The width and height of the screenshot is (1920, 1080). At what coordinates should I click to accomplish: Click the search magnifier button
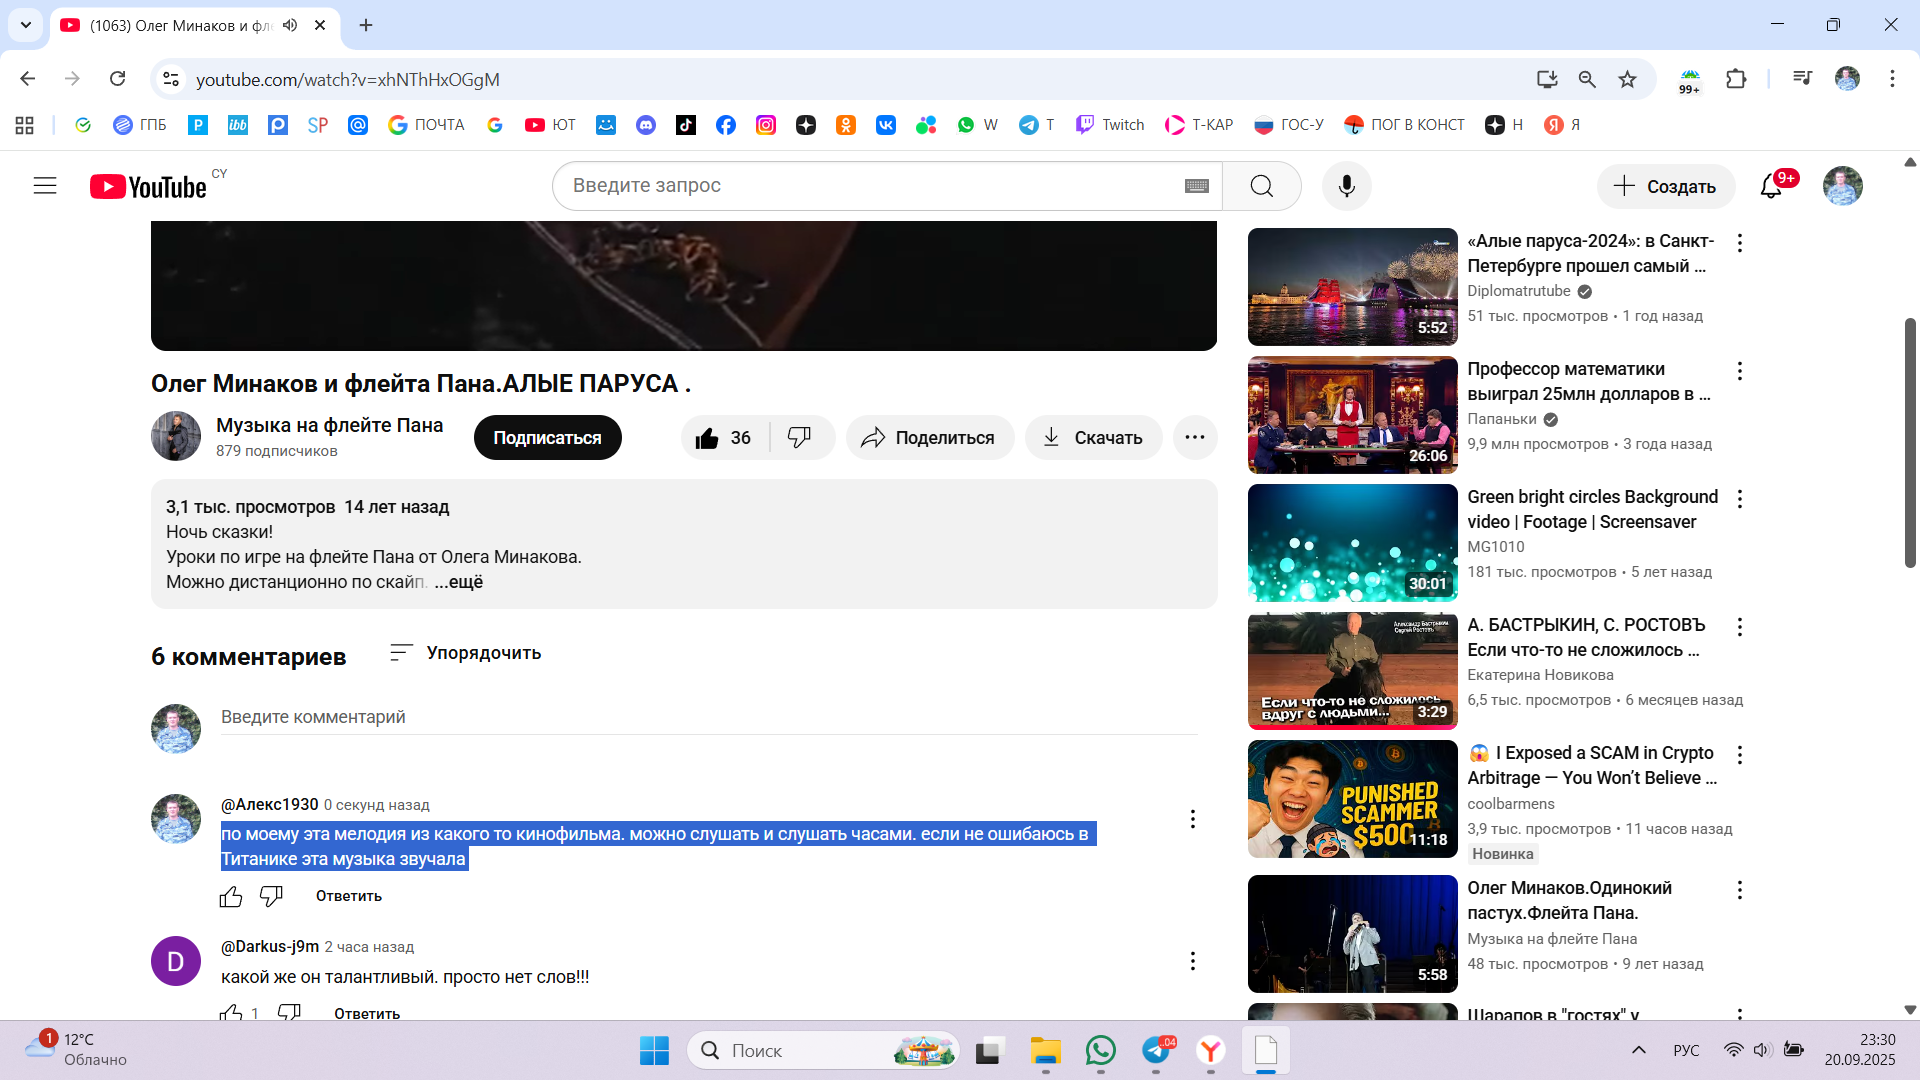[x=1261, y=186]
